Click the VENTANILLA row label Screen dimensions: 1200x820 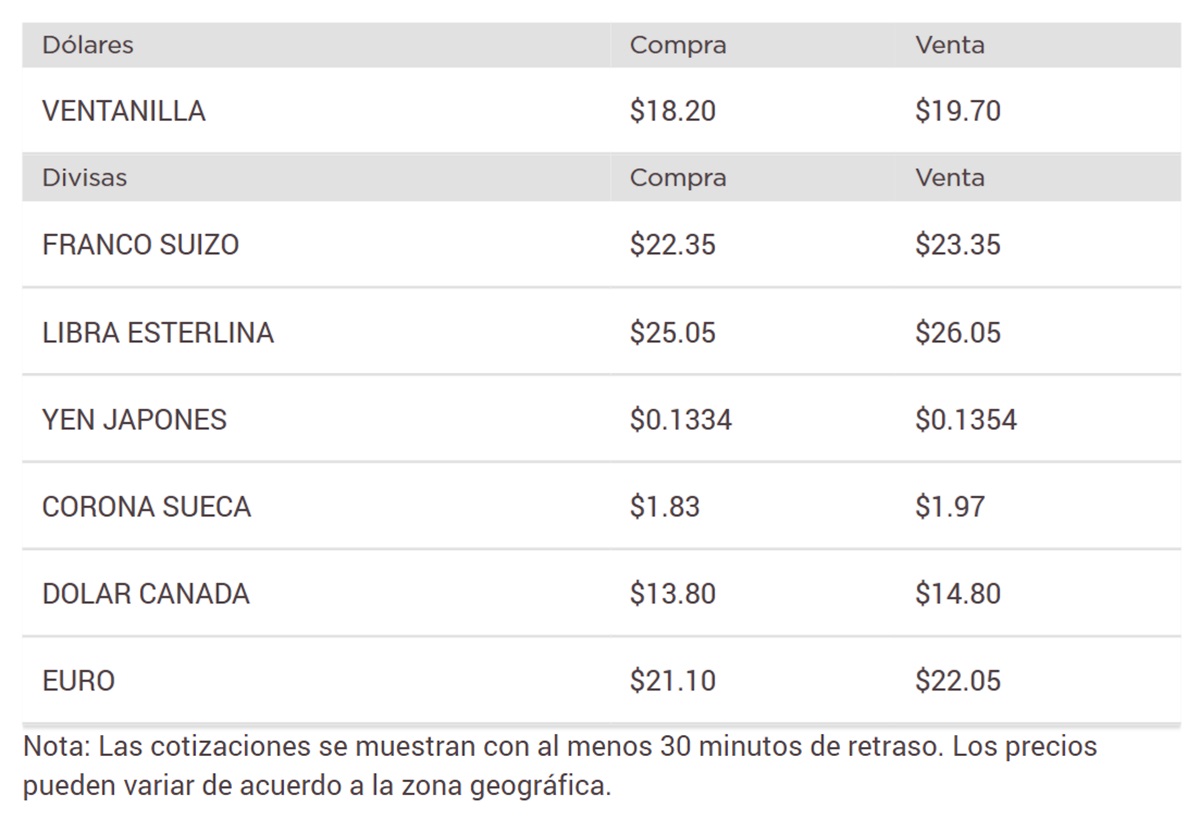[x=124, y=111]
